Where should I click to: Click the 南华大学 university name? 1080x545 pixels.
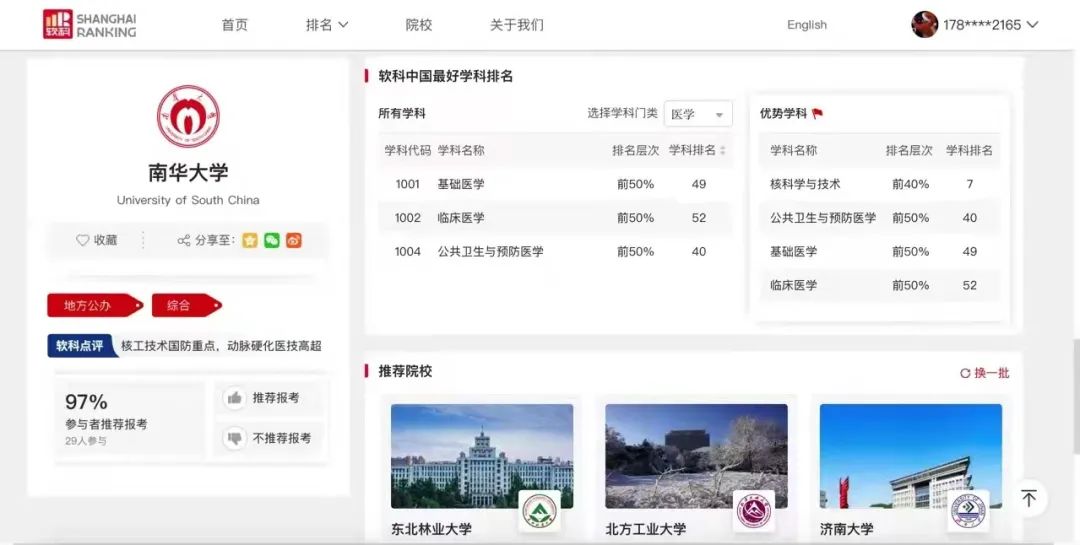click(188, 172)
